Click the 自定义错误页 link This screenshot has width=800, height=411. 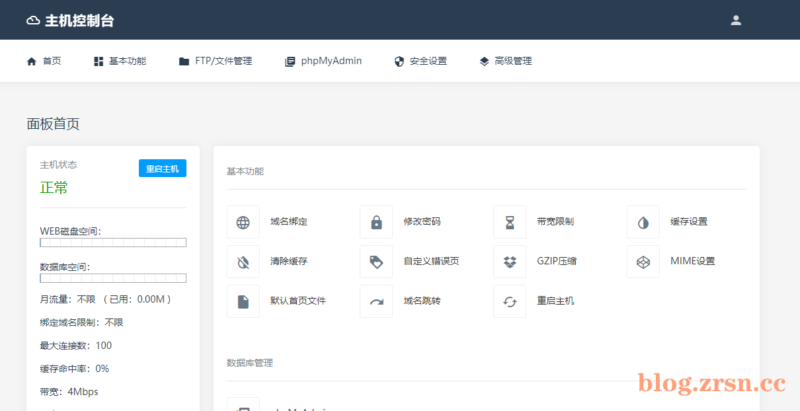431,262
